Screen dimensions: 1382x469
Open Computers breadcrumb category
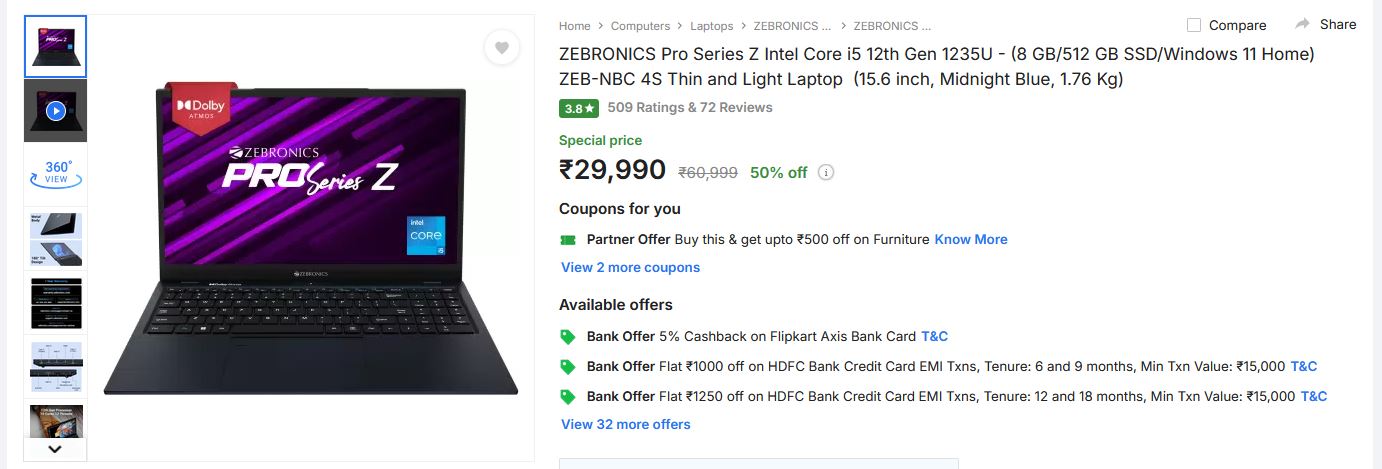pos(640,26)
